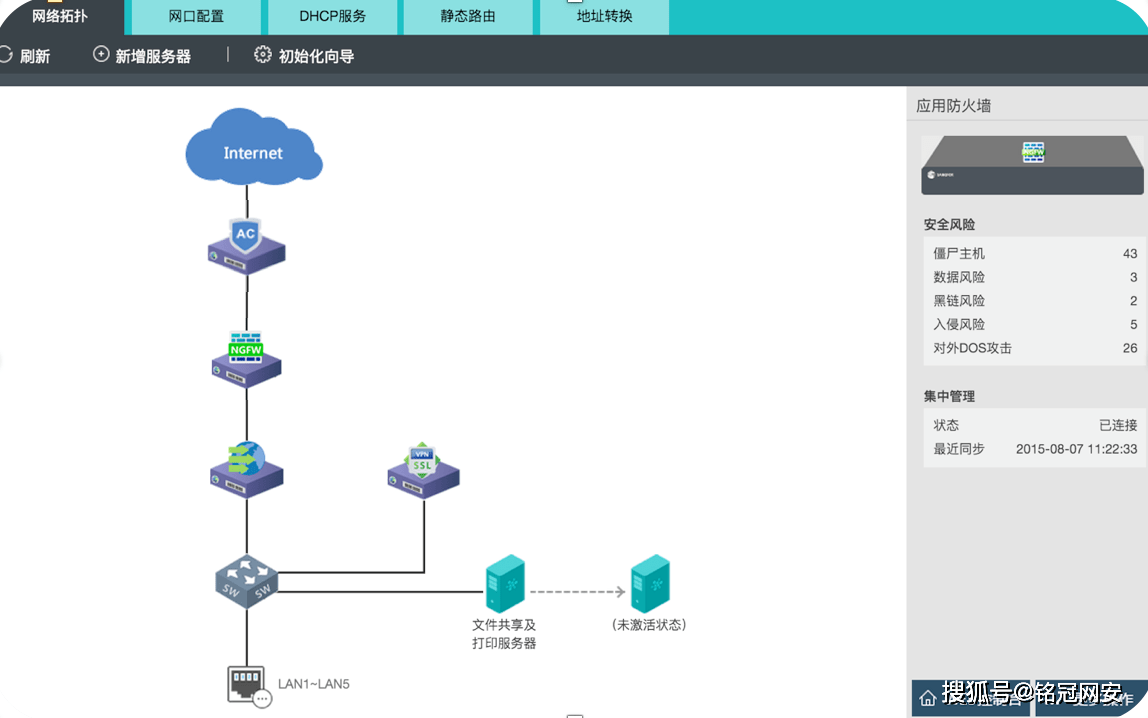Image resolution: width=1148 pixels, height=718 pixels.
Task: Switch to the 网口配置 tab
Action: tap(196, 17)
